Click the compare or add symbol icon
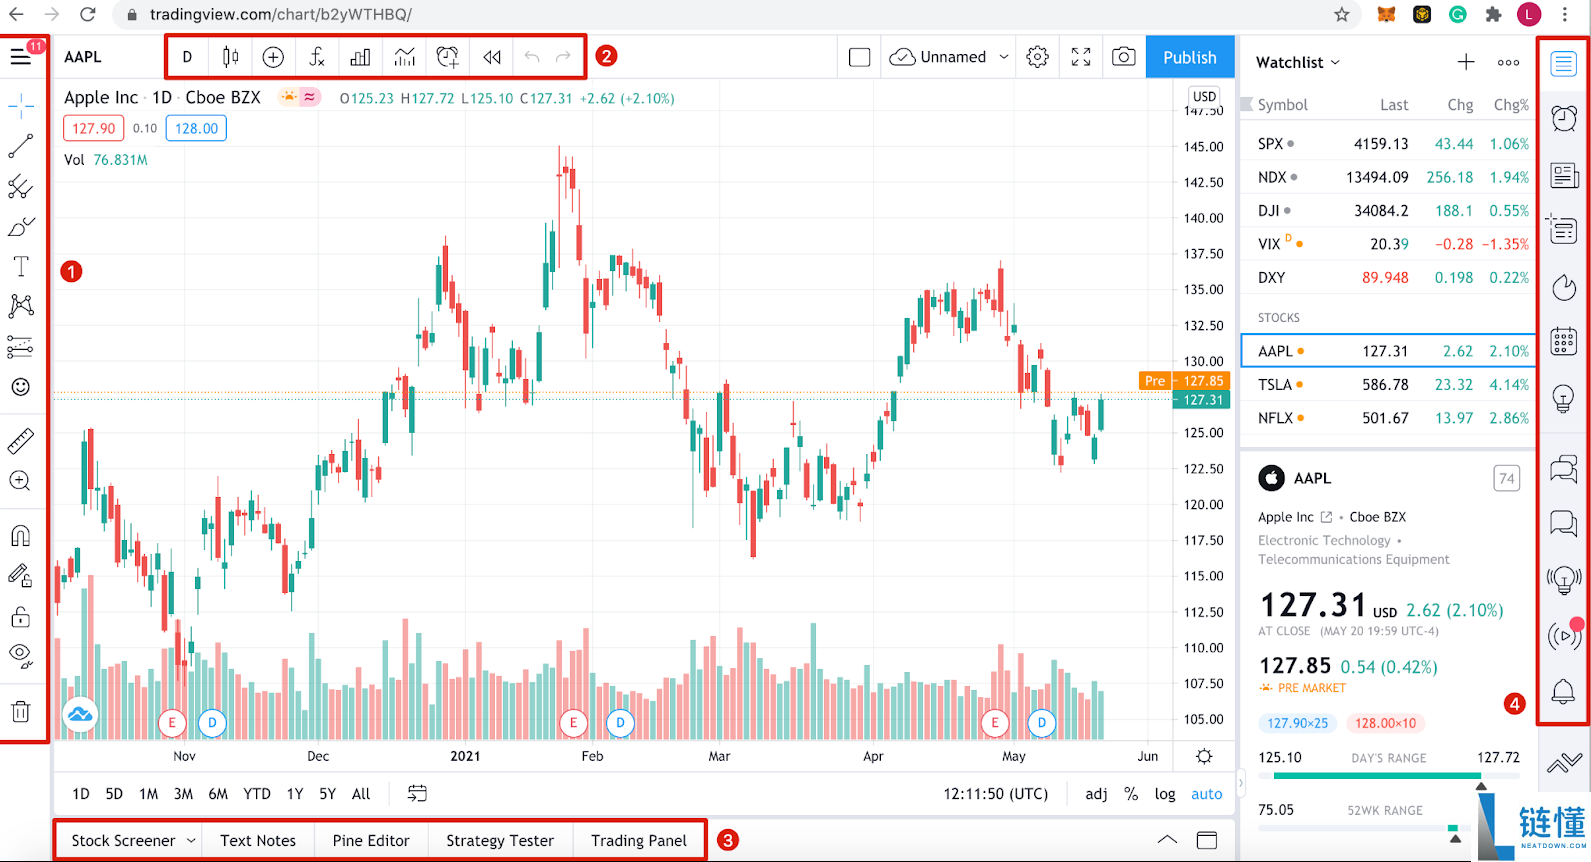The height and width of the screenshot is (862, 1591). click(273, 57)
